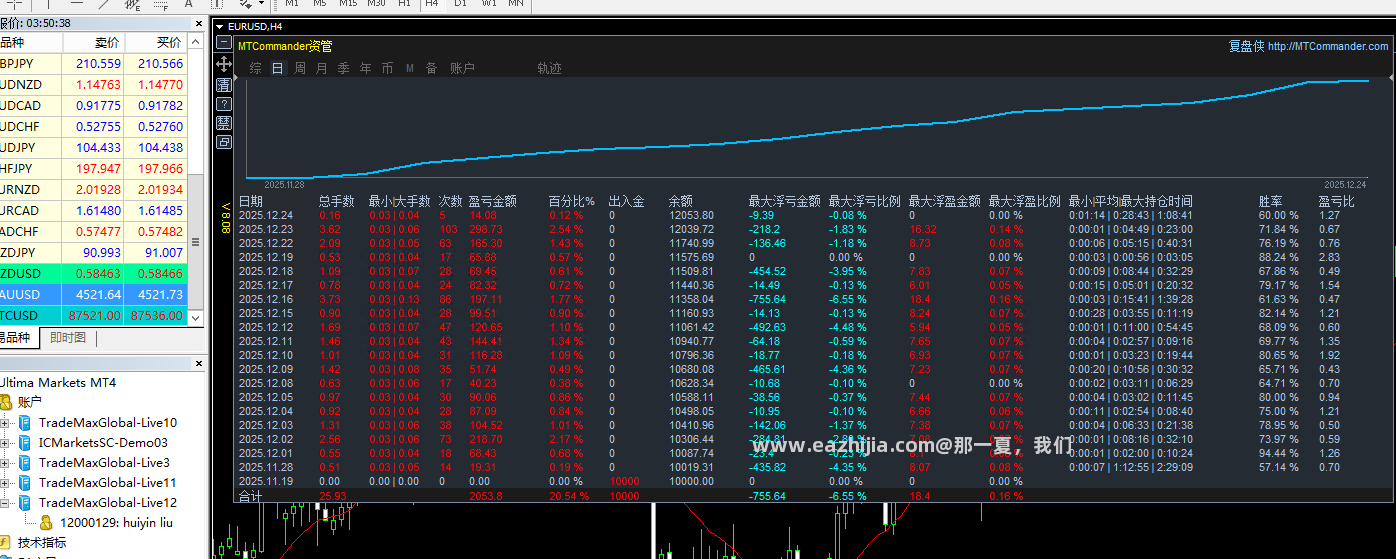This screenshot has height=559, width=1396.
Task: Click the 卖价 column header in Market Watch
Action: click(x=94, y=43)
